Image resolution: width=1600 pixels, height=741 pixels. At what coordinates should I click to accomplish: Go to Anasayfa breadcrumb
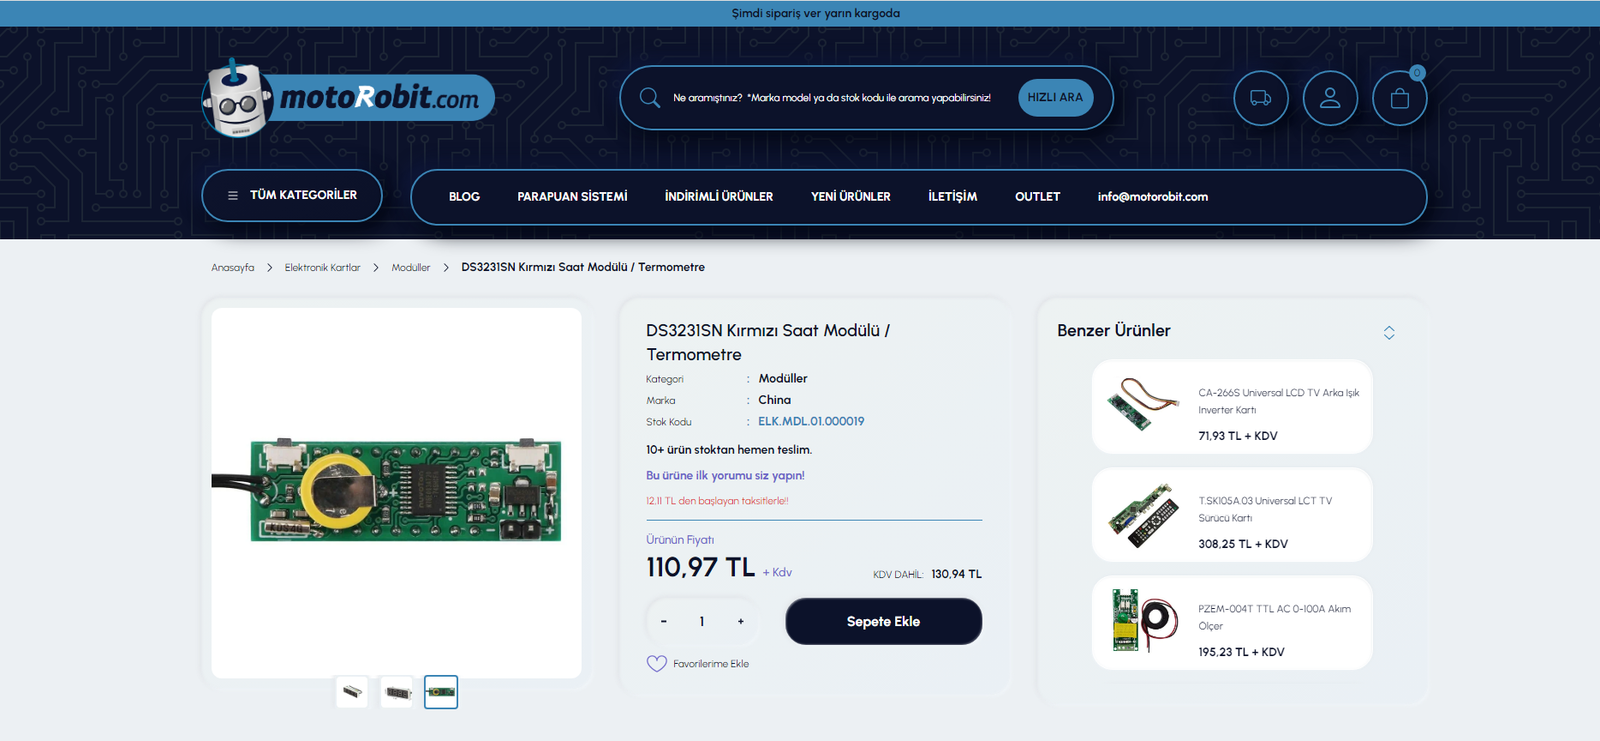233,268
